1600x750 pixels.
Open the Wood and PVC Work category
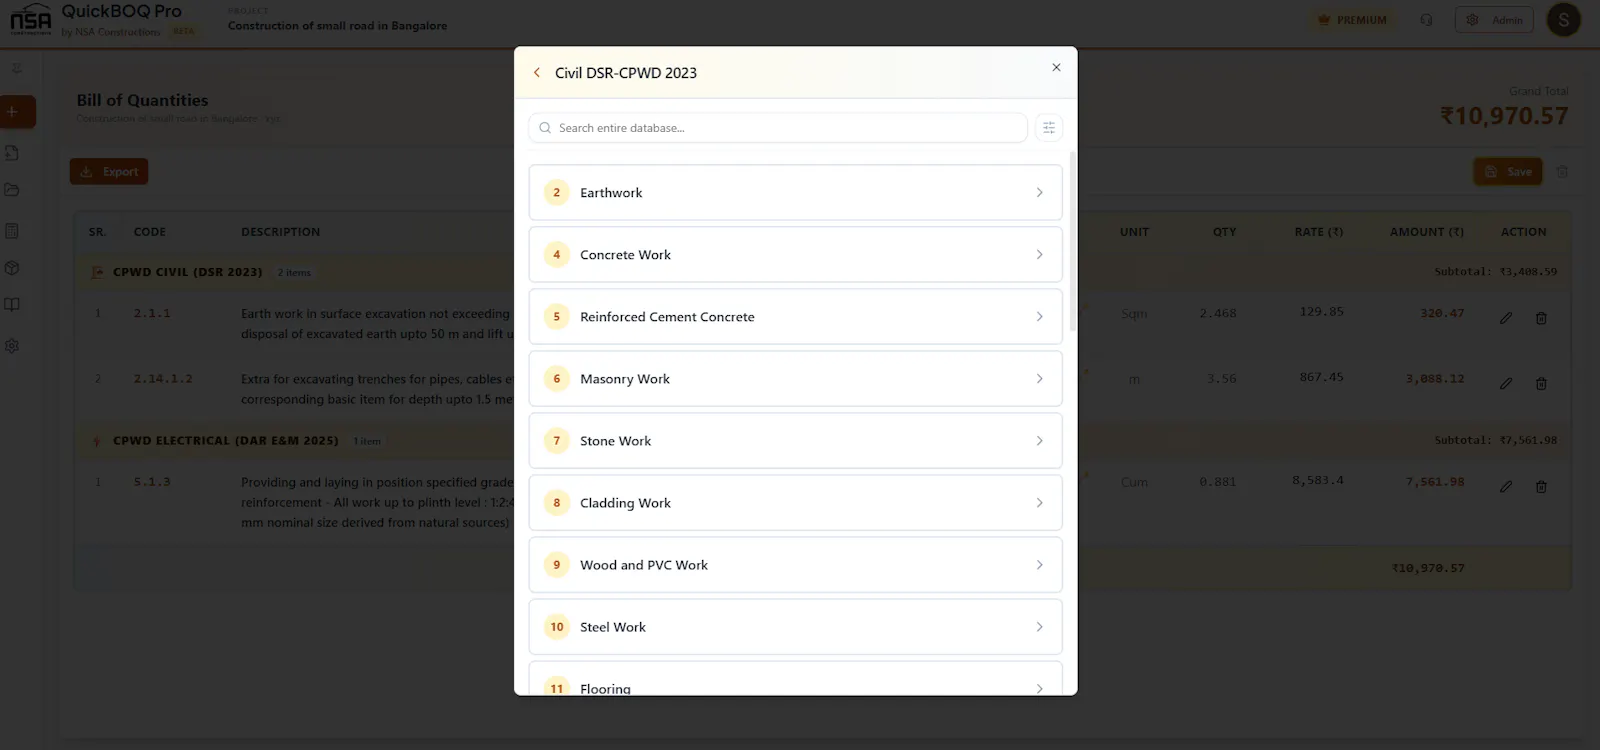click(x=795, y=564)
